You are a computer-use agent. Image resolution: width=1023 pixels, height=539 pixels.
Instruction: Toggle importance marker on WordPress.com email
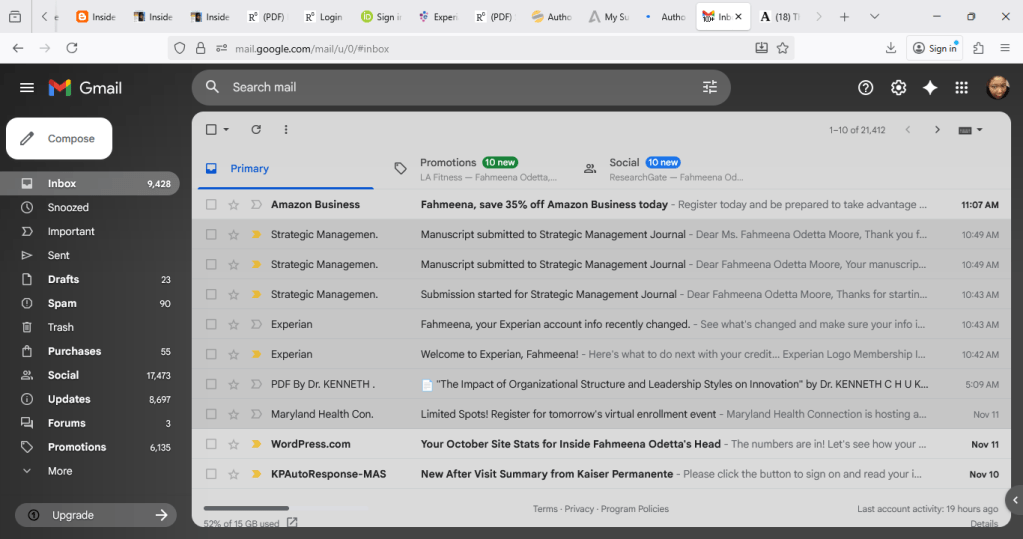click(256, 444)
